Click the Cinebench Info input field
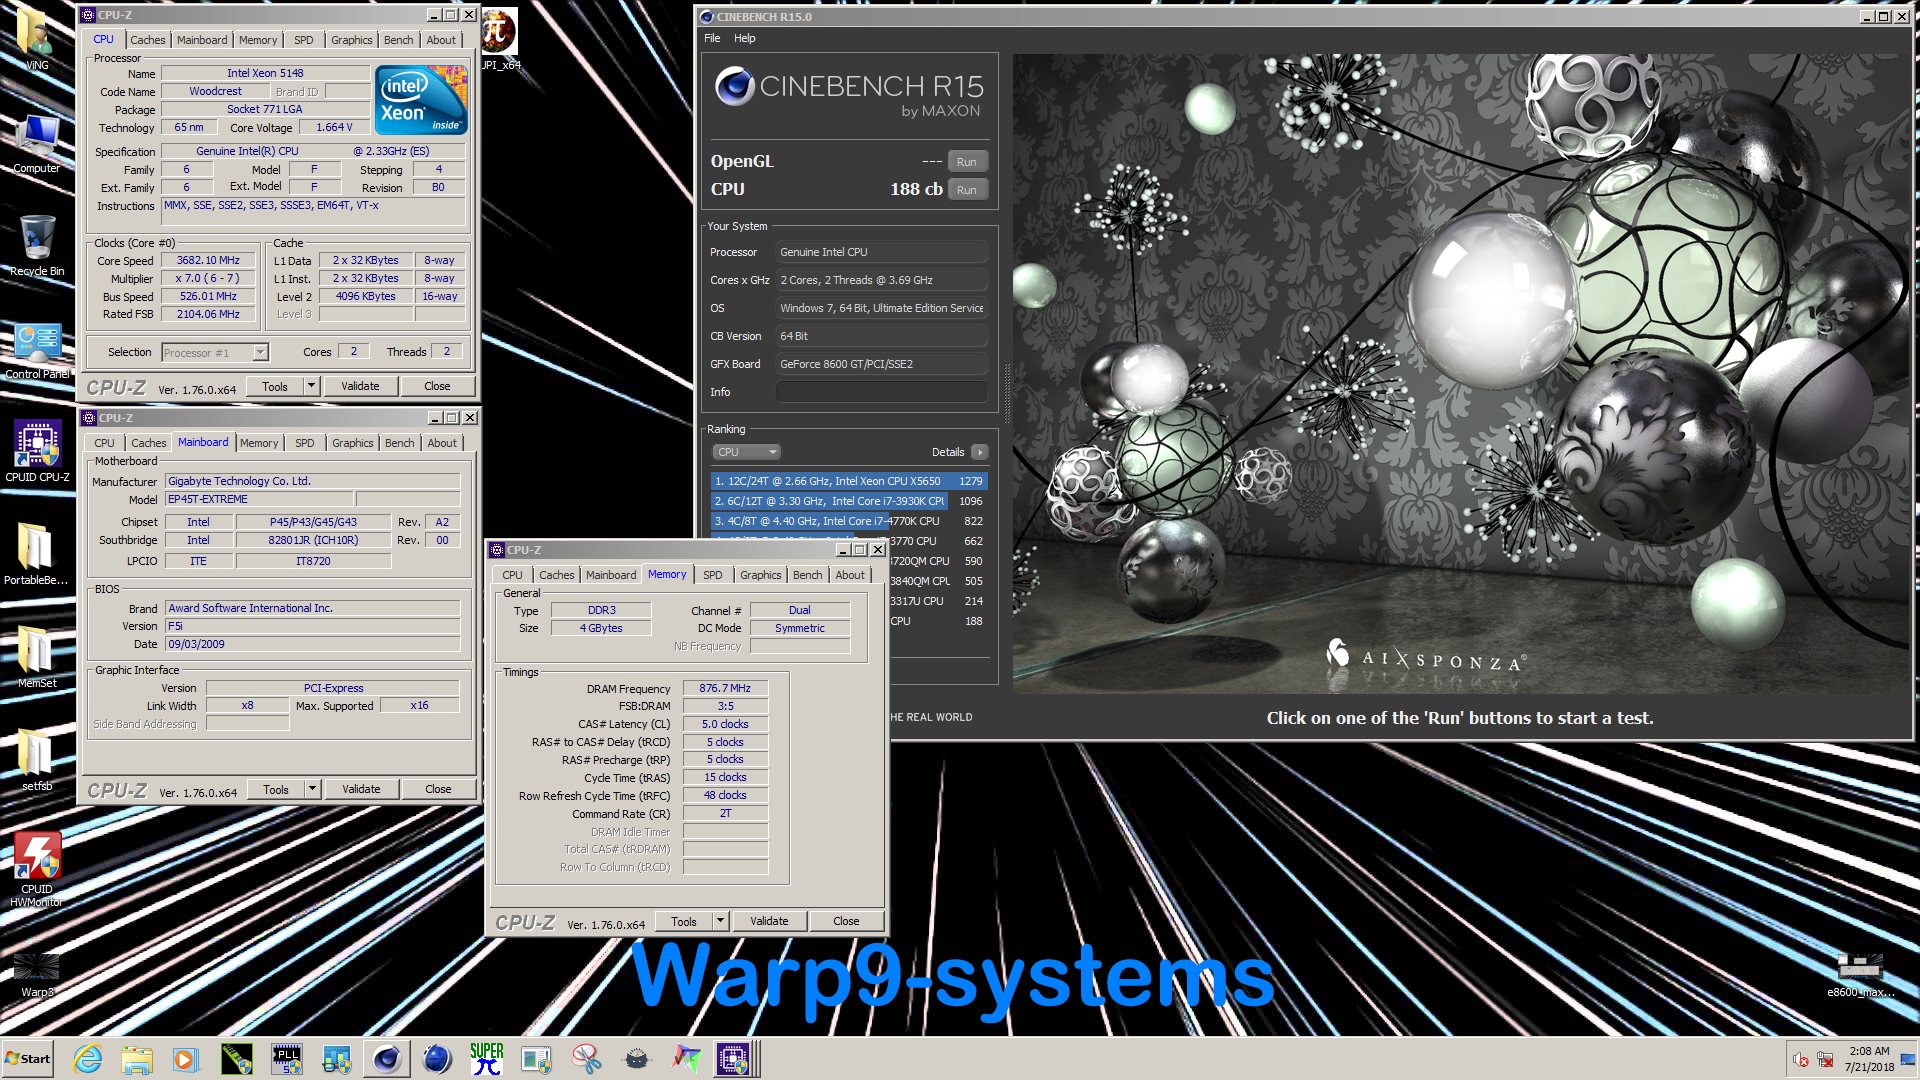The image size is (1920, 1080). pyautogui.click(x=882, y=392)
